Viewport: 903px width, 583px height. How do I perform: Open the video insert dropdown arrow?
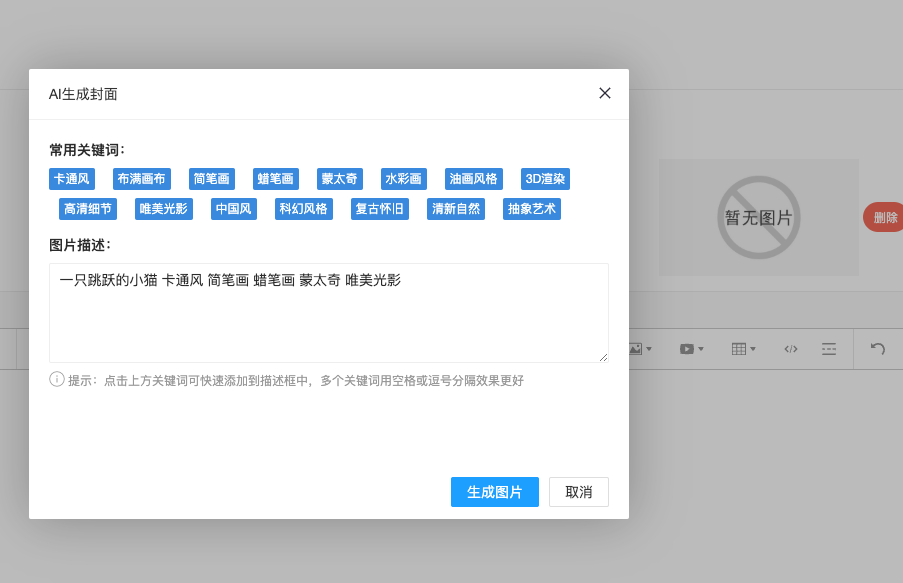pos(701,349)
